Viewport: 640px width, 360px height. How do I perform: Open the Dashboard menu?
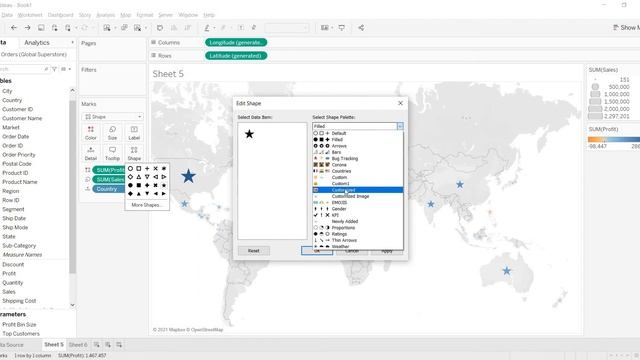60,15
